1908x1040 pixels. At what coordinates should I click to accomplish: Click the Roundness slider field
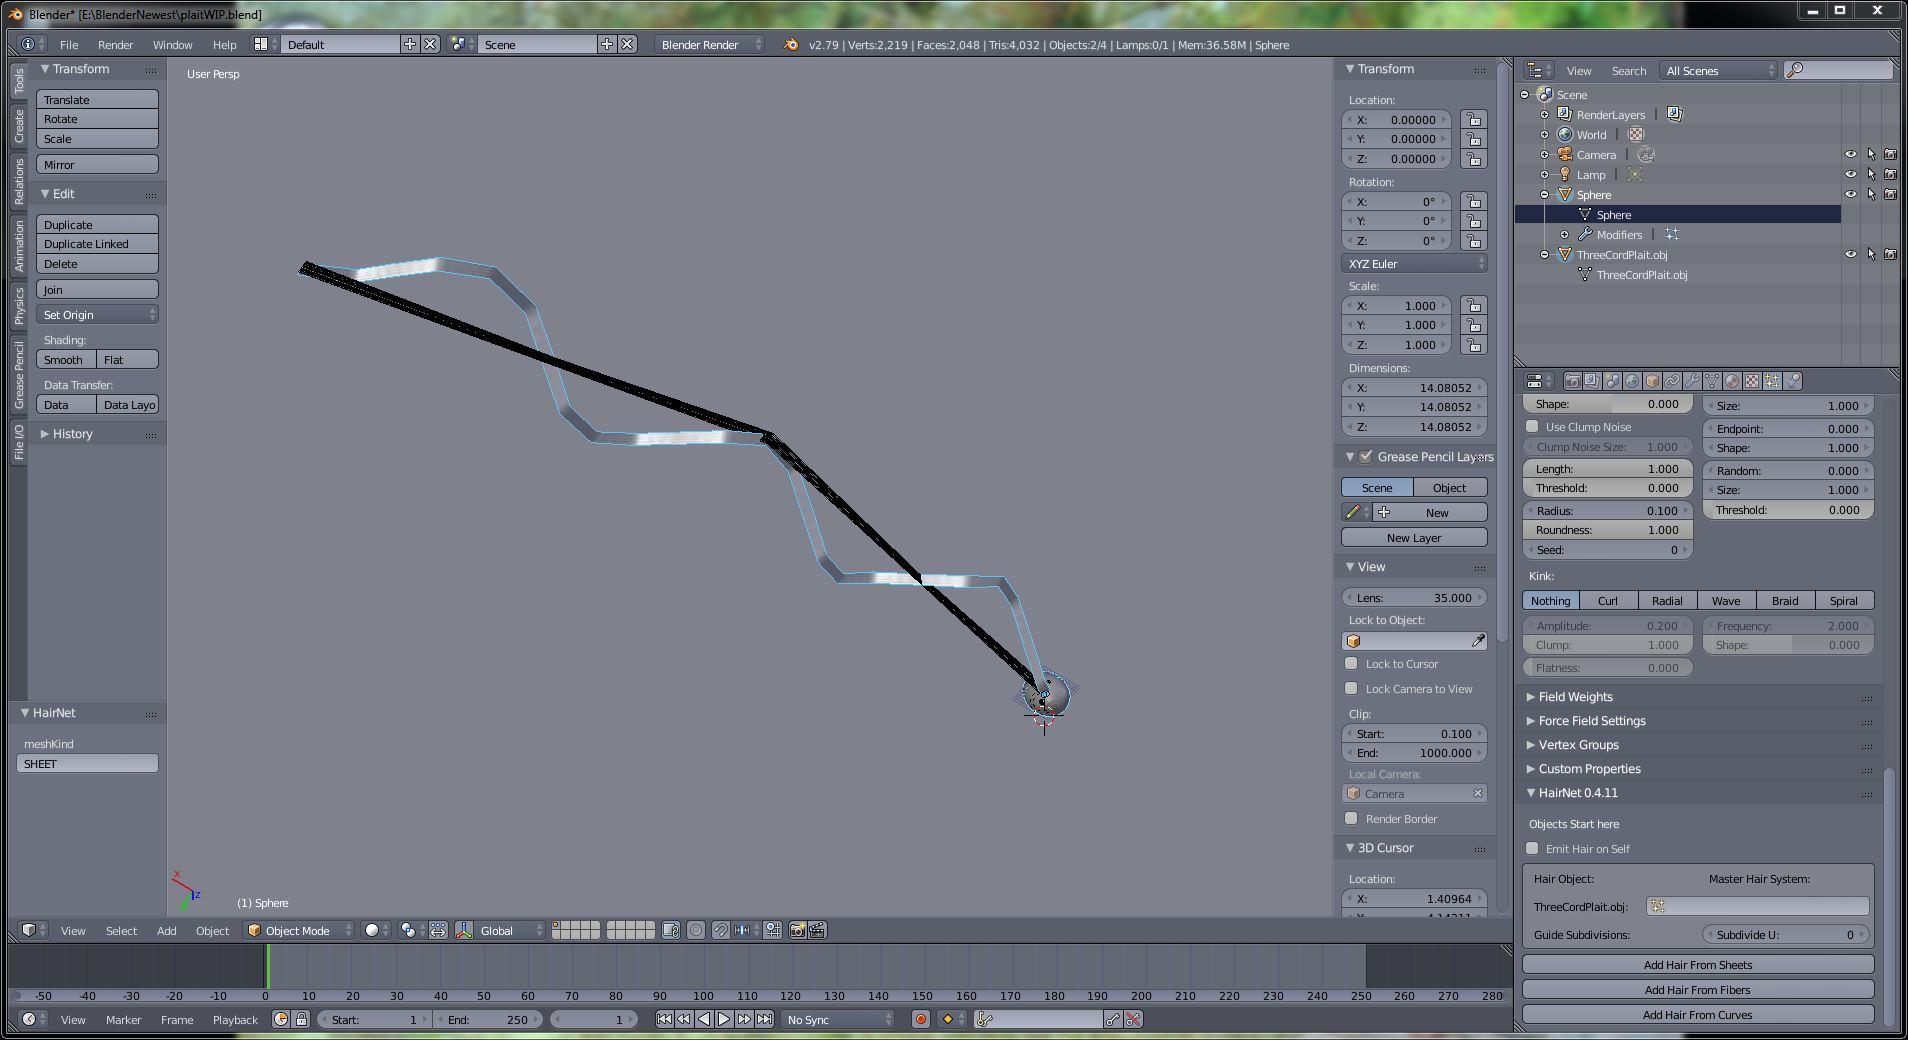tap(1608, 530)
